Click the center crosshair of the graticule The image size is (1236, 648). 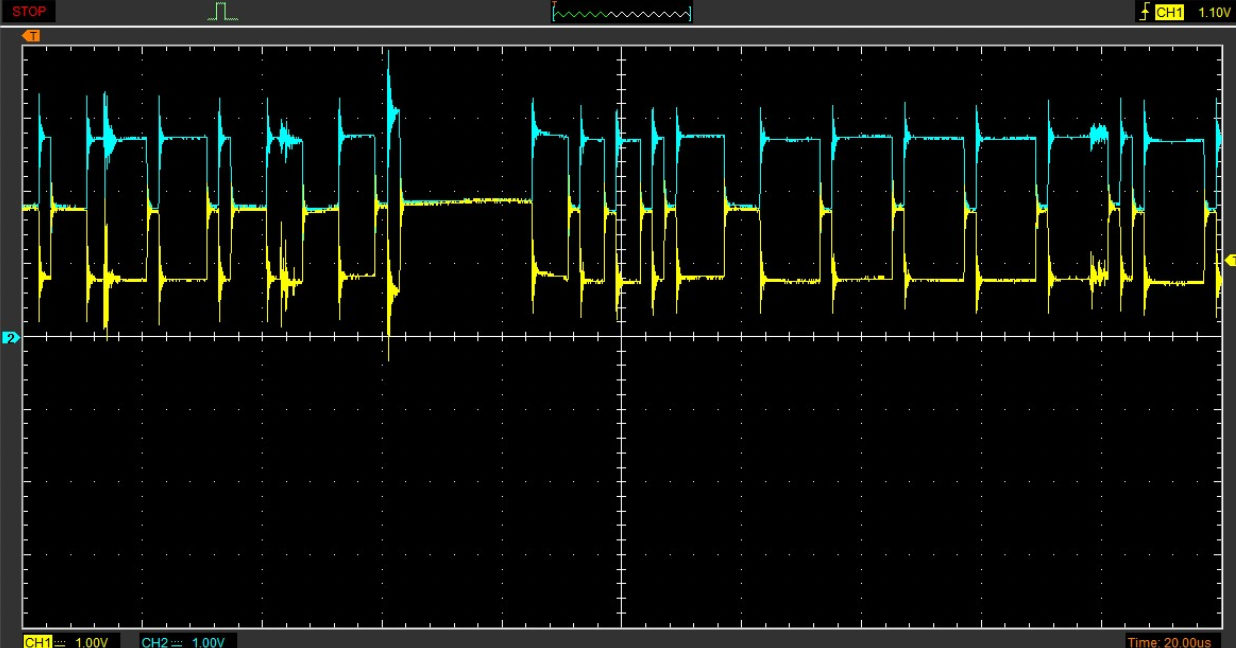pos(621,336)
